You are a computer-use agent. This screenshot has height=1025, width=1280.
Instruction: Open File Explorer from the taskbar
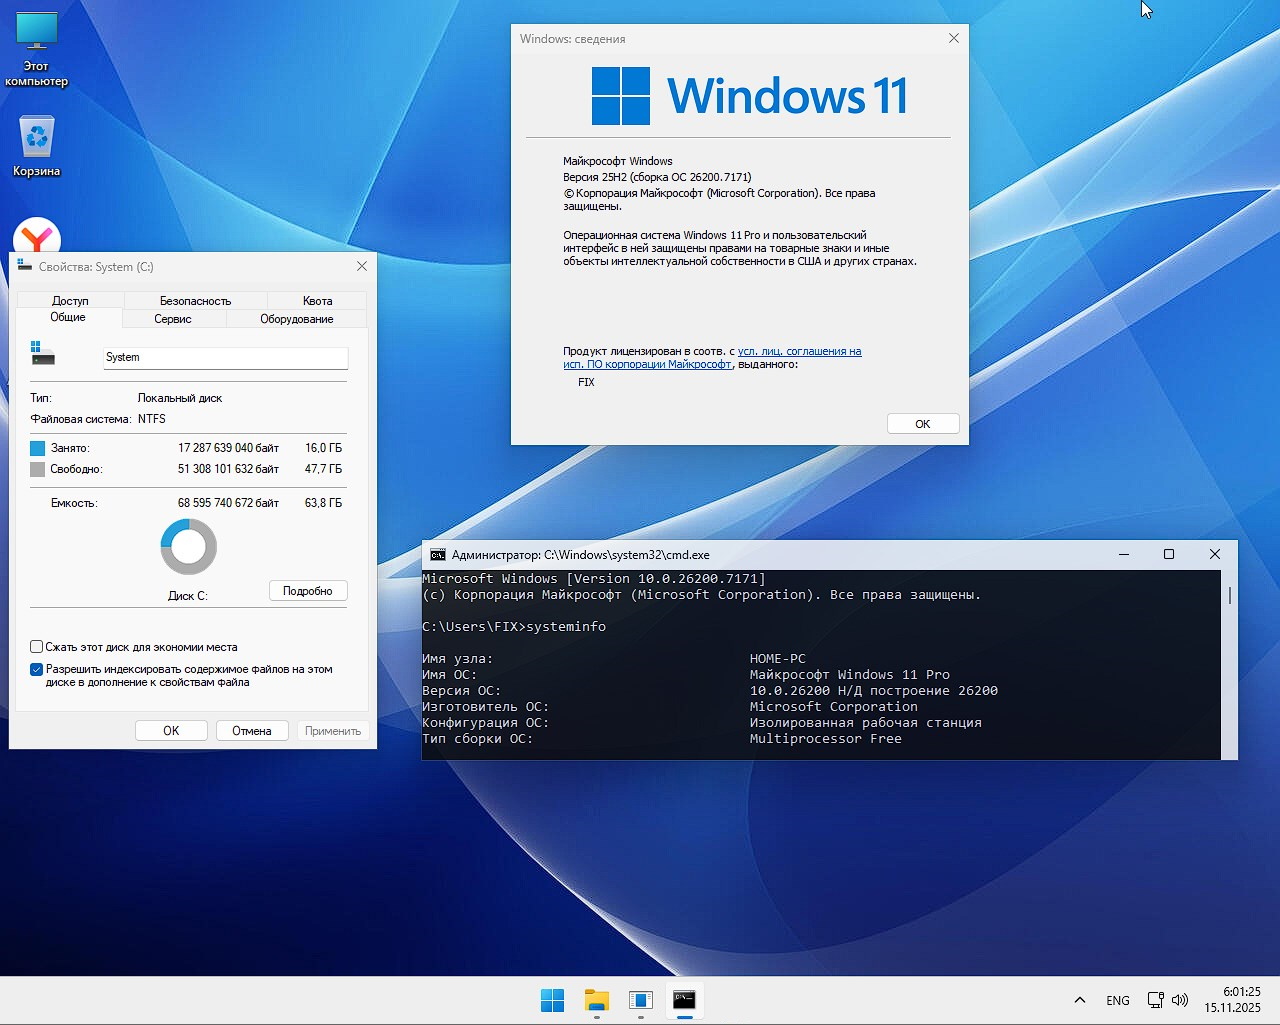(596, 999)
